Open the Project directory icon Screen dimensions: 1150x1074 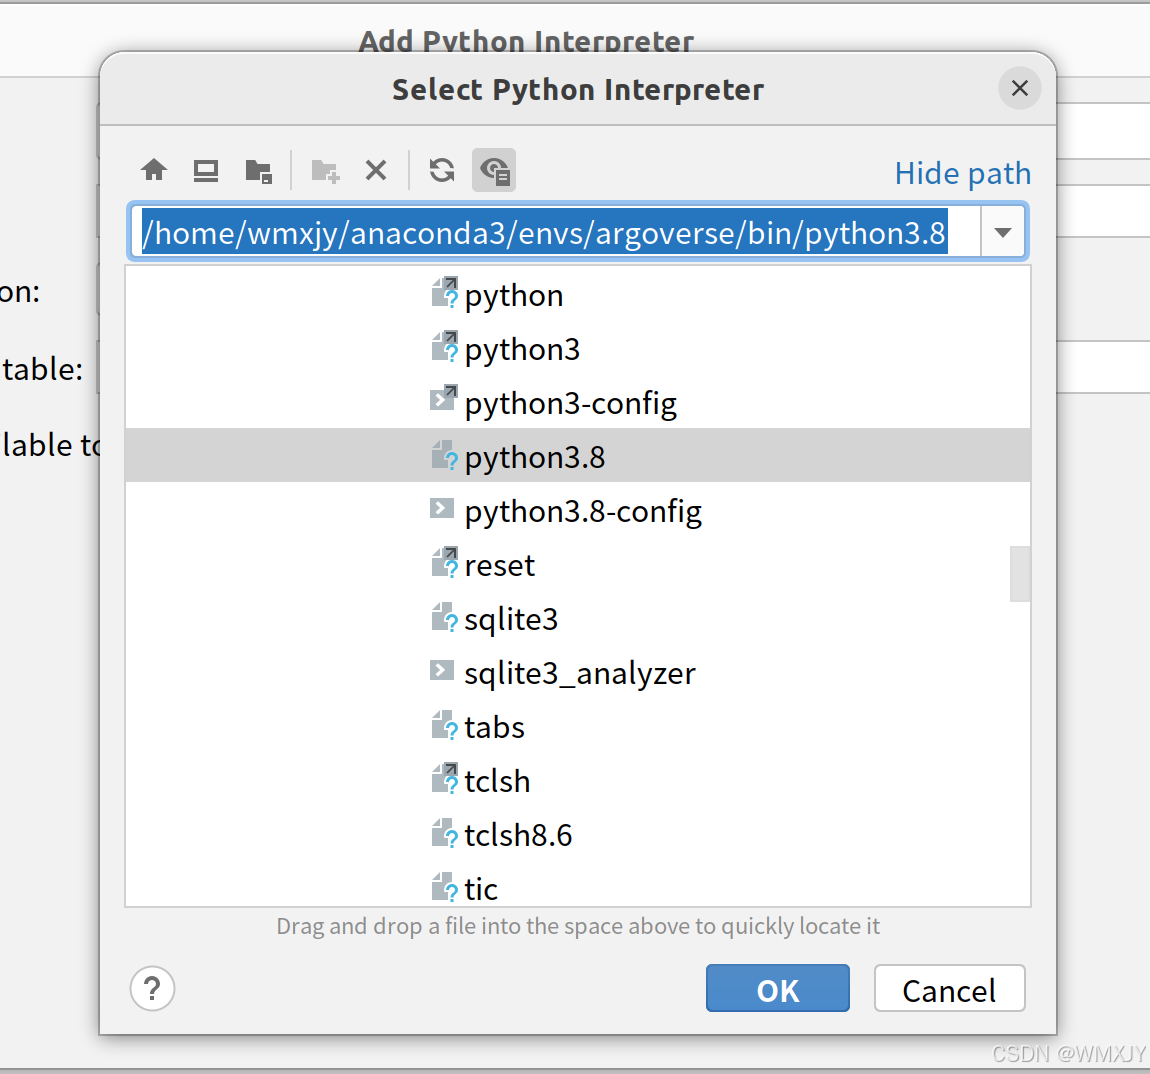click(258, 170)
